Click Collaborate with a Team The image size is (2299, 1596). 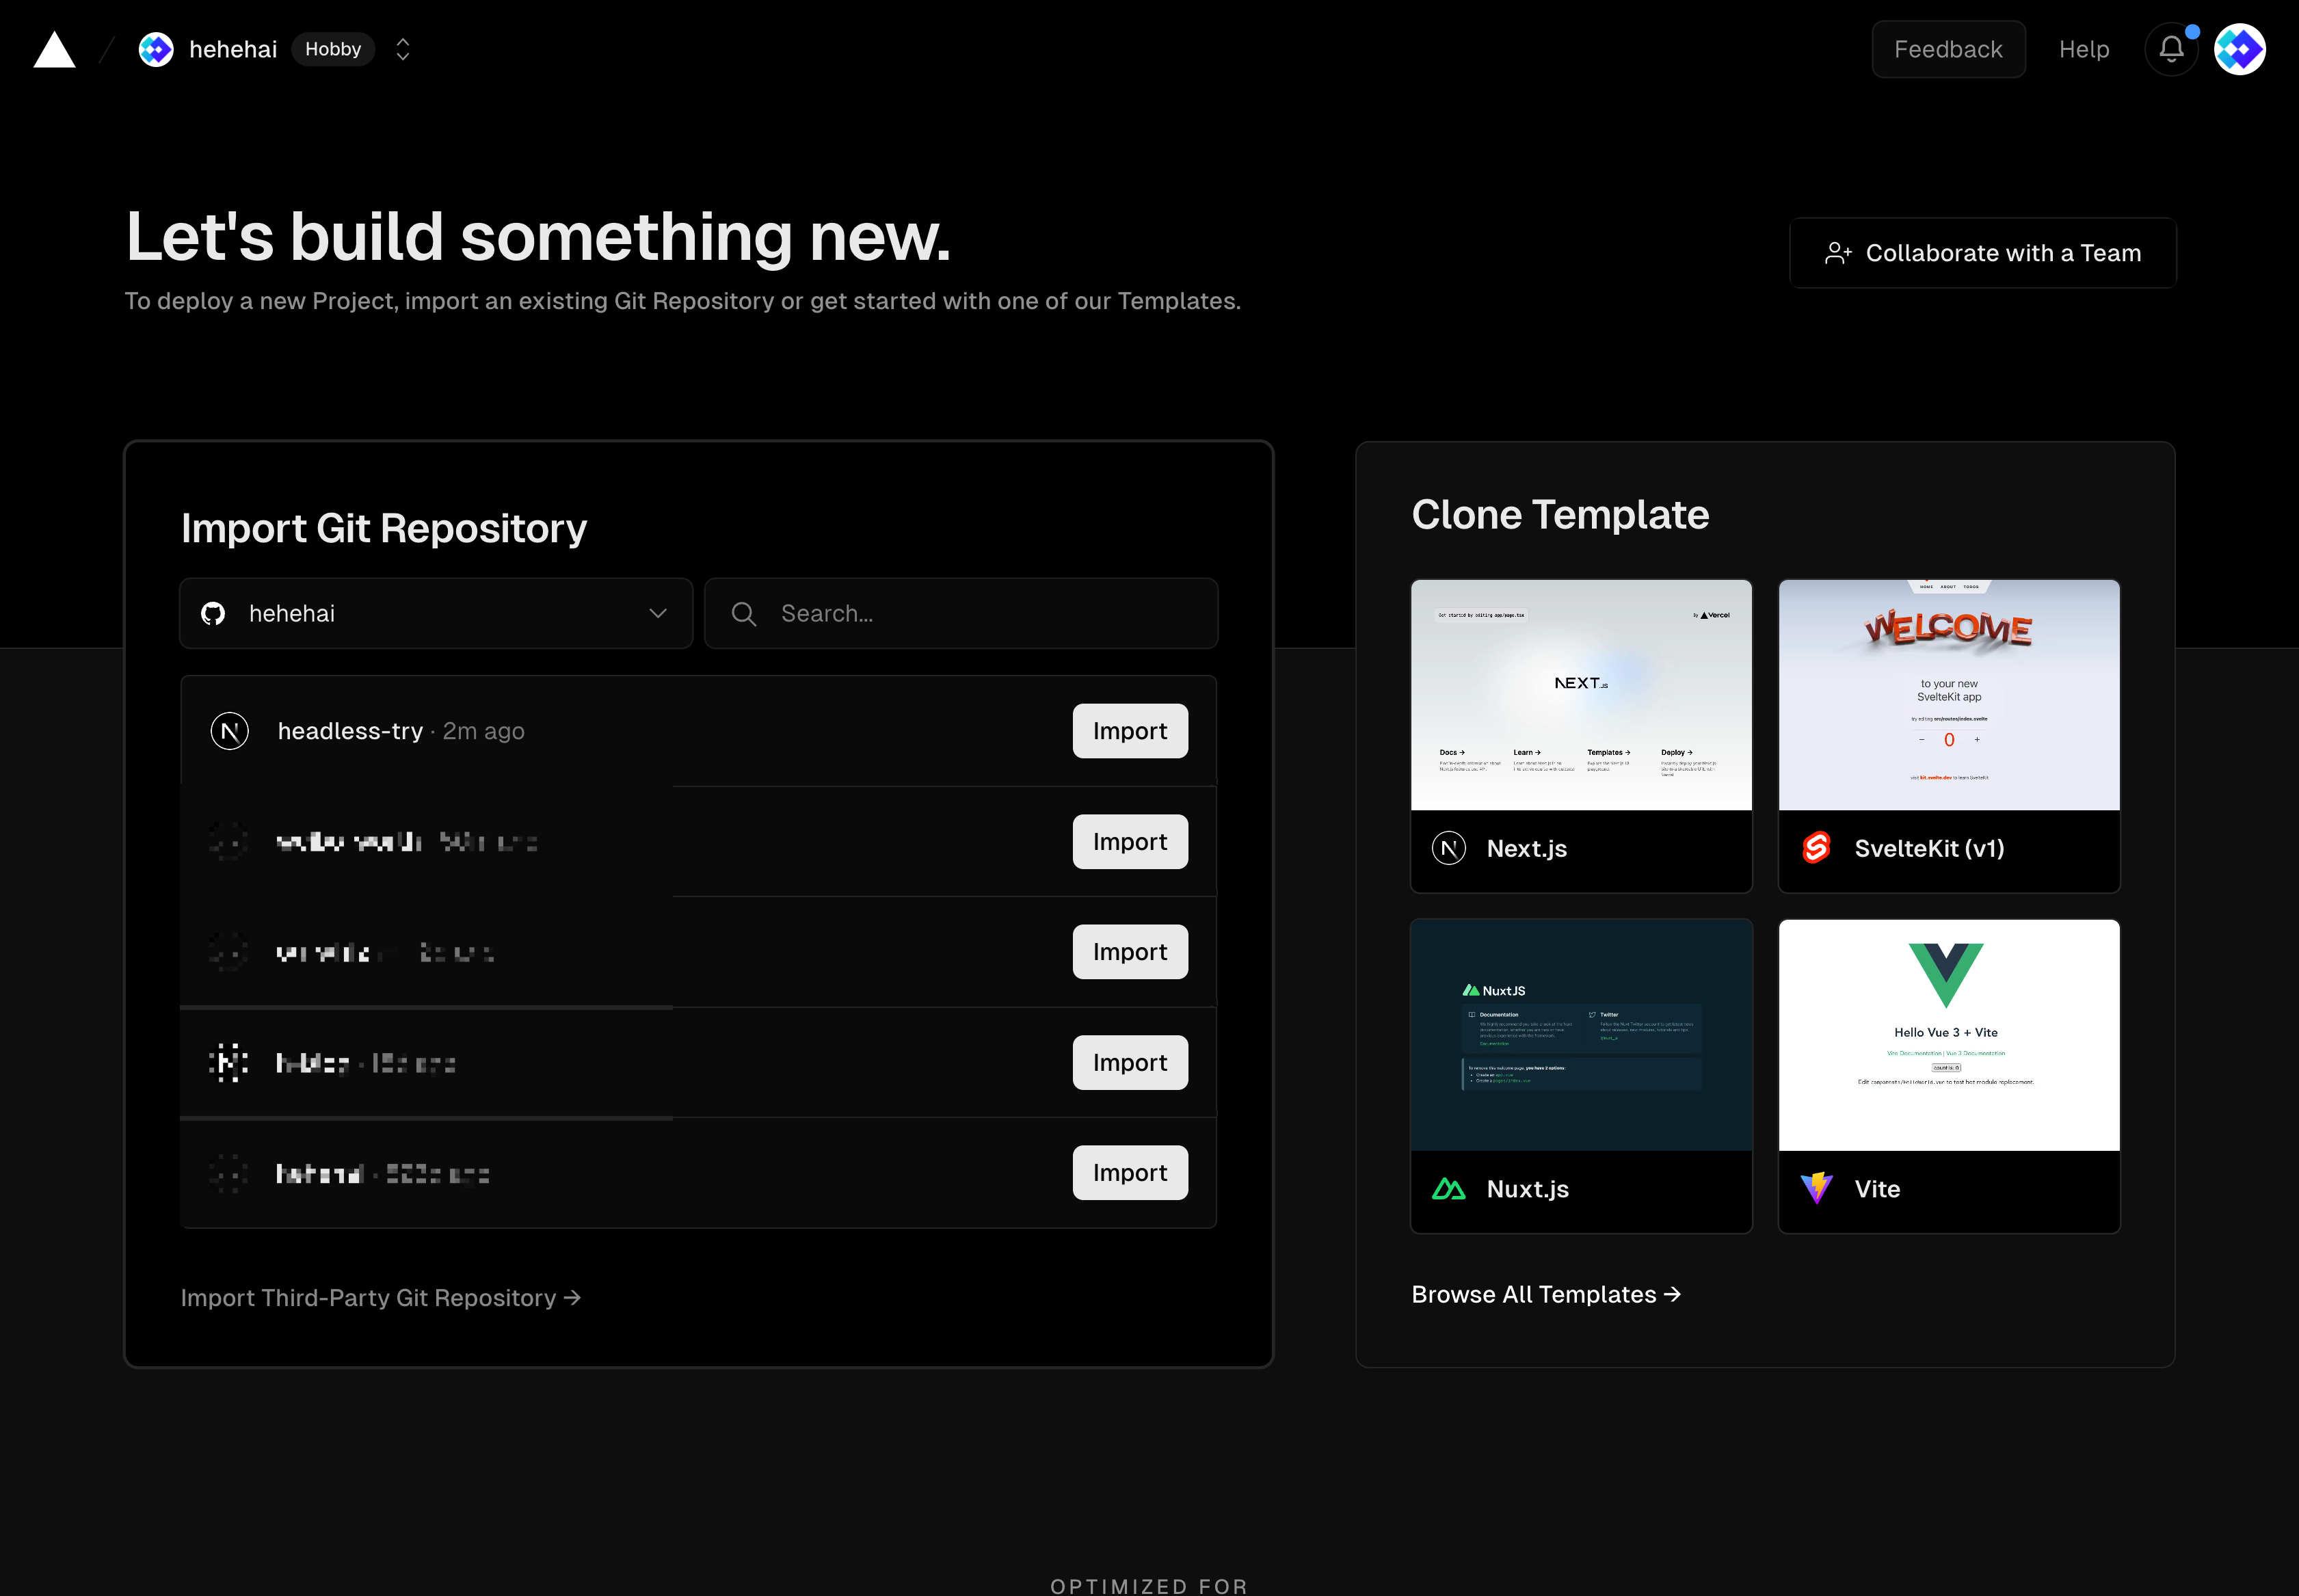1982,253
